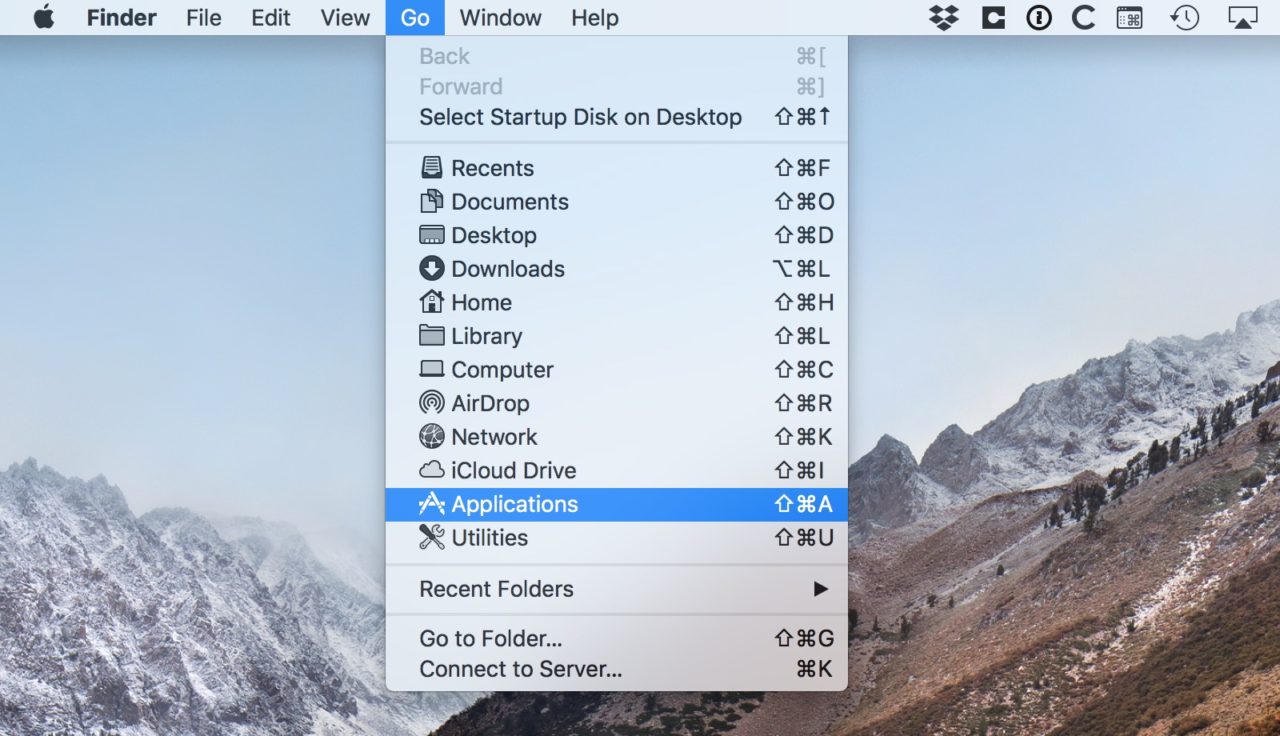Choose Connect to Server… menu item

(x=616, y=669)
